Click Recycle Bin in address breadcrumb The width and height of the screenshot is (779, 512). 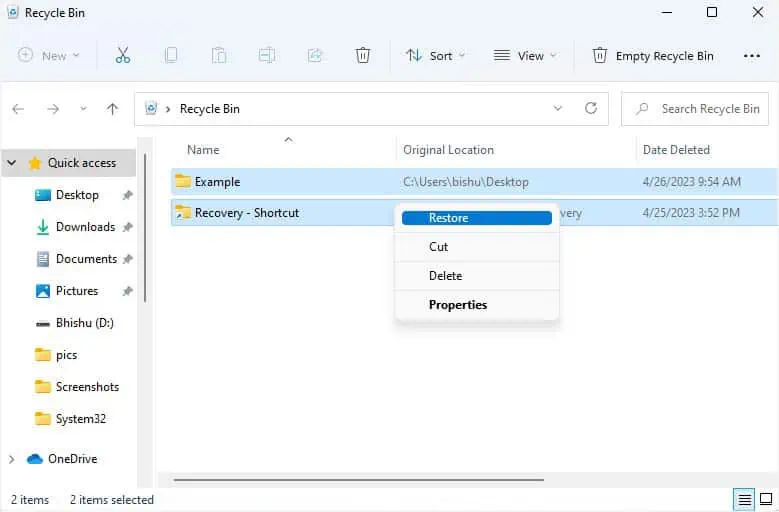click(x=210, y=109)
